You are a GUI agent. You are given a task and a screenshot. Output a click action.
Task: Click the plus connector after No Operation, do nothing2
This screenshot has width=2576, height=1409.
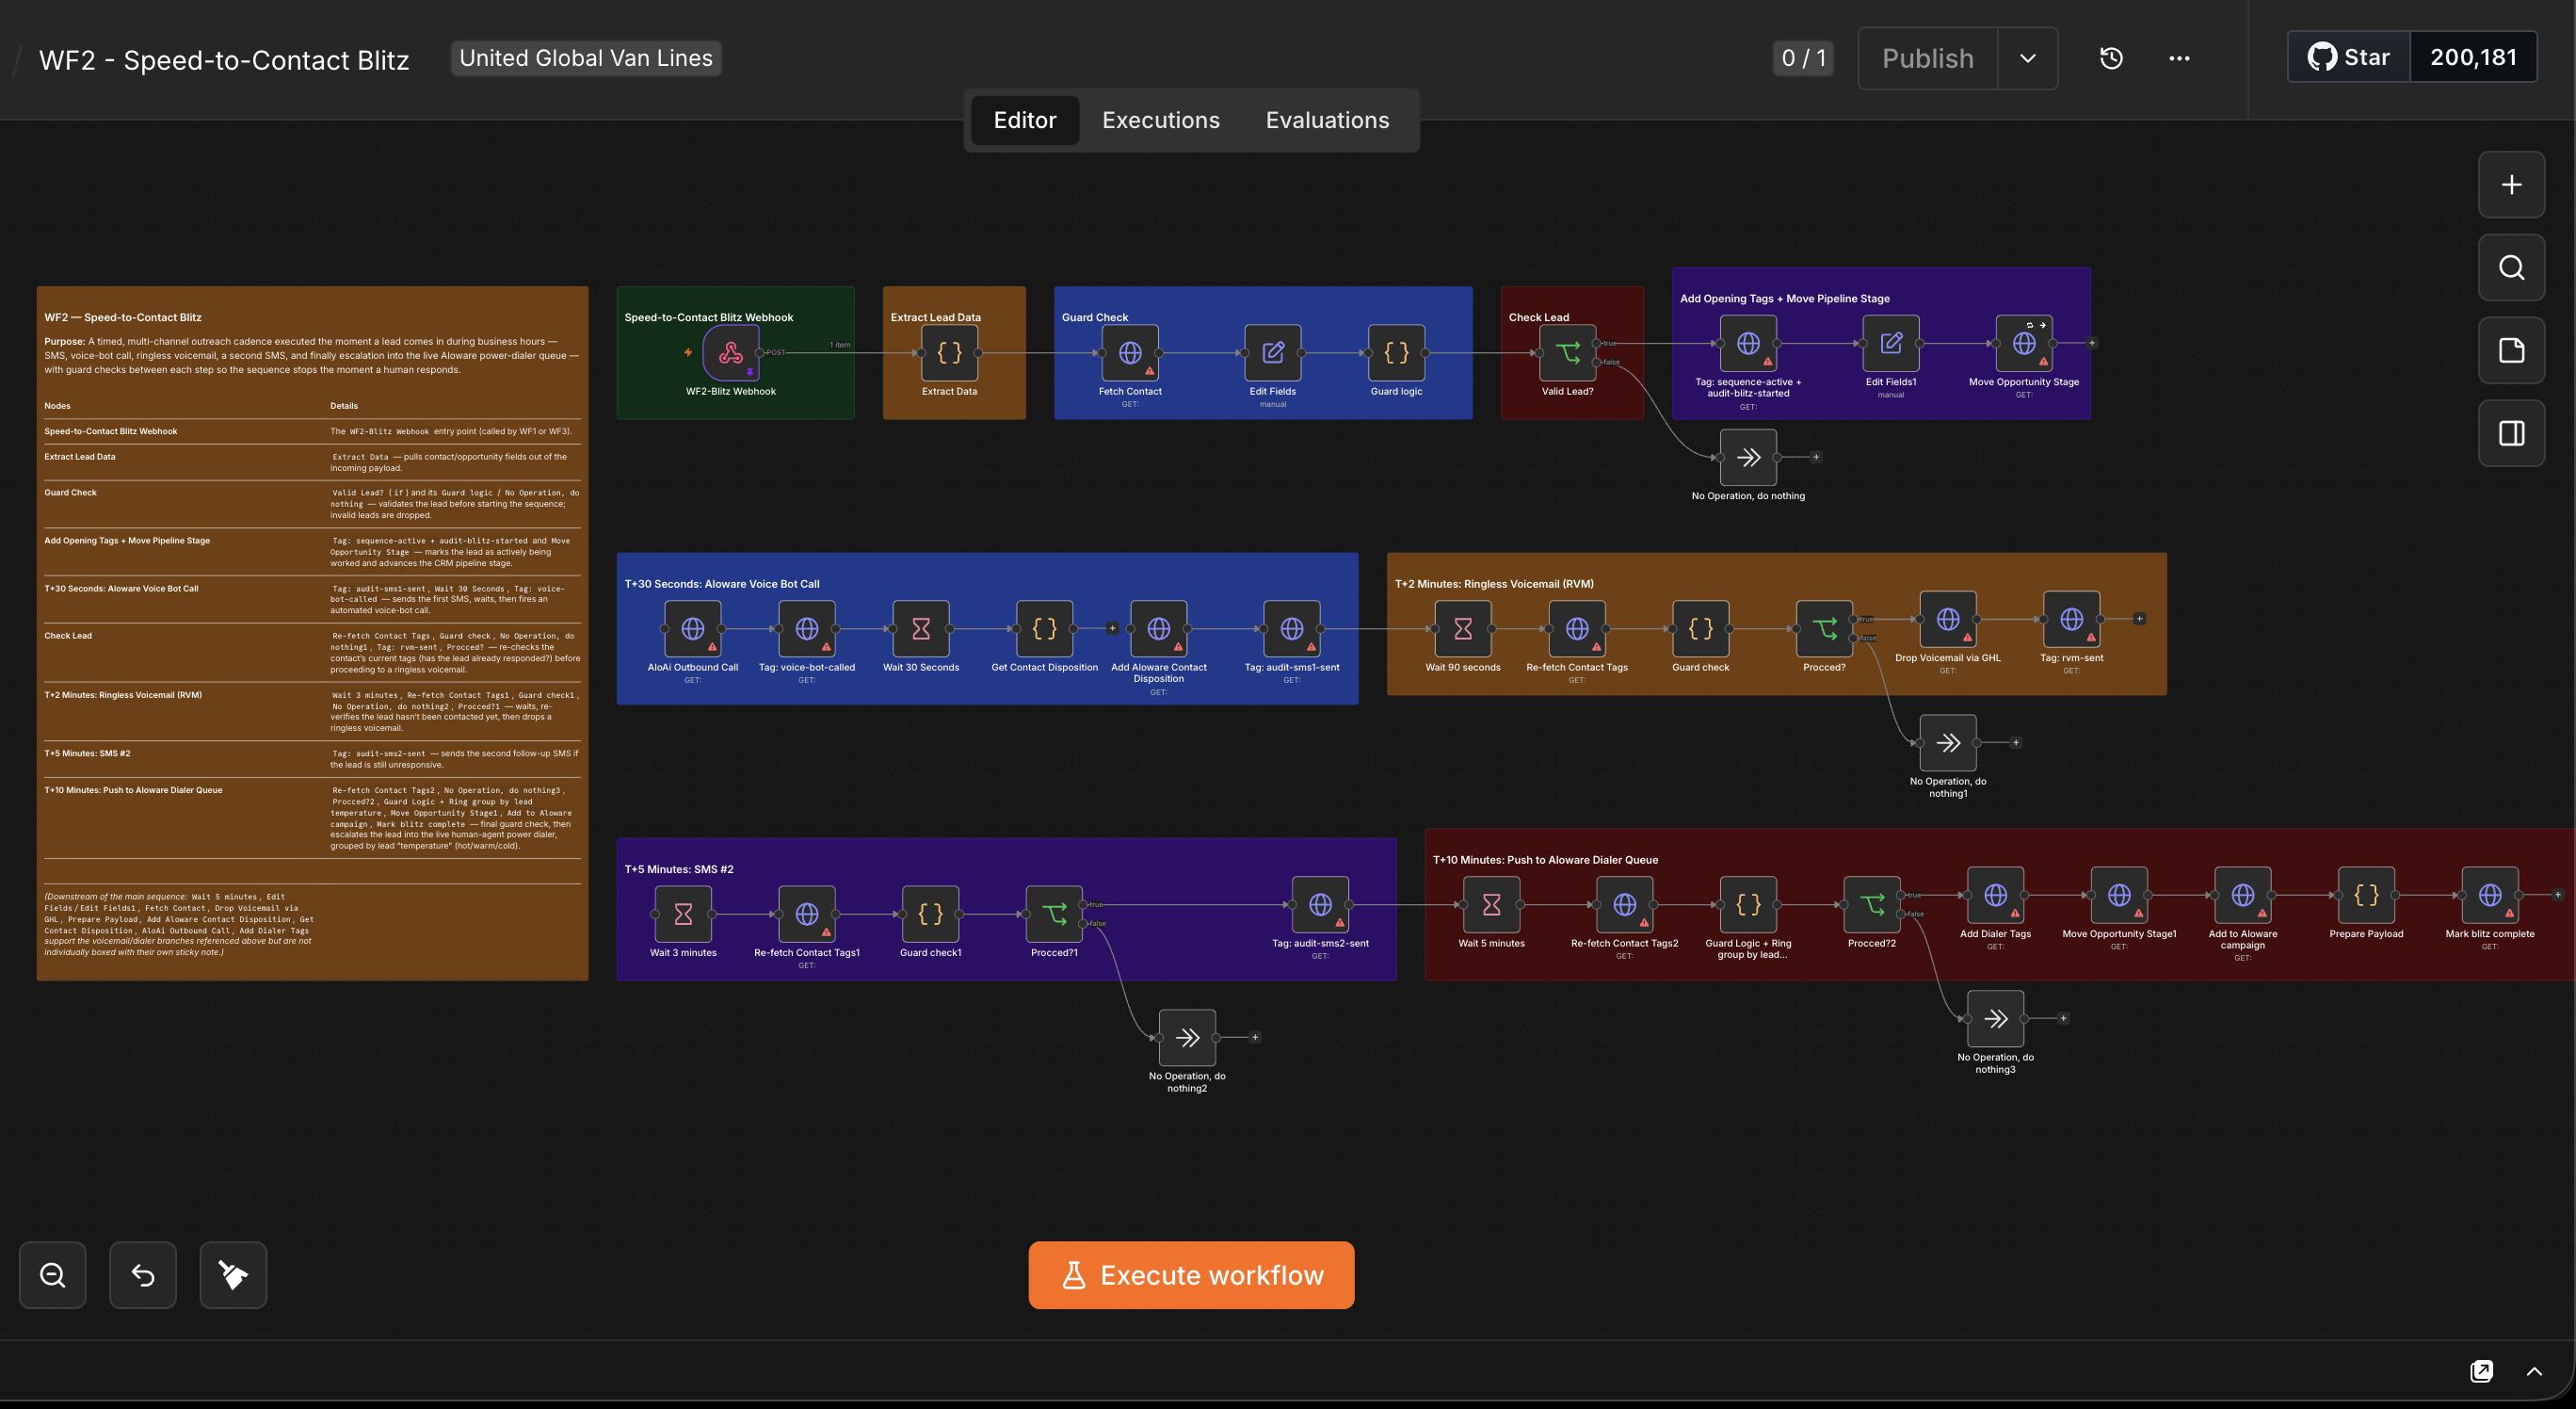tap(1255, 1038)
